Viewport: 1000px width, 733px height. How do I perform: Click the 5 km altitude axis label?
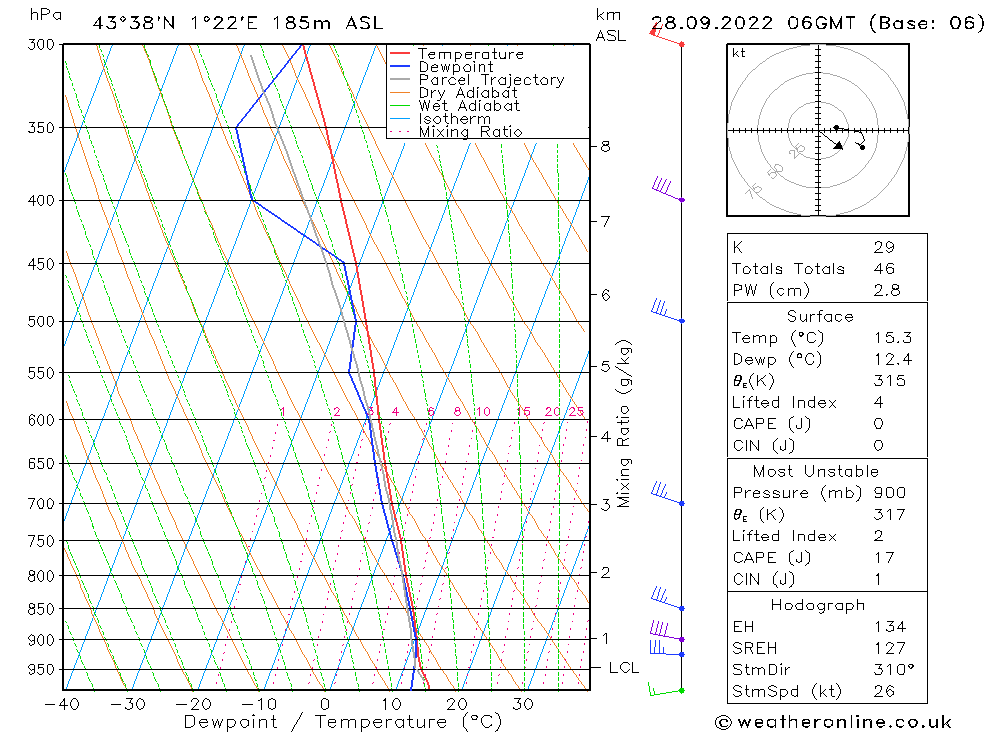tap(605, 367)
